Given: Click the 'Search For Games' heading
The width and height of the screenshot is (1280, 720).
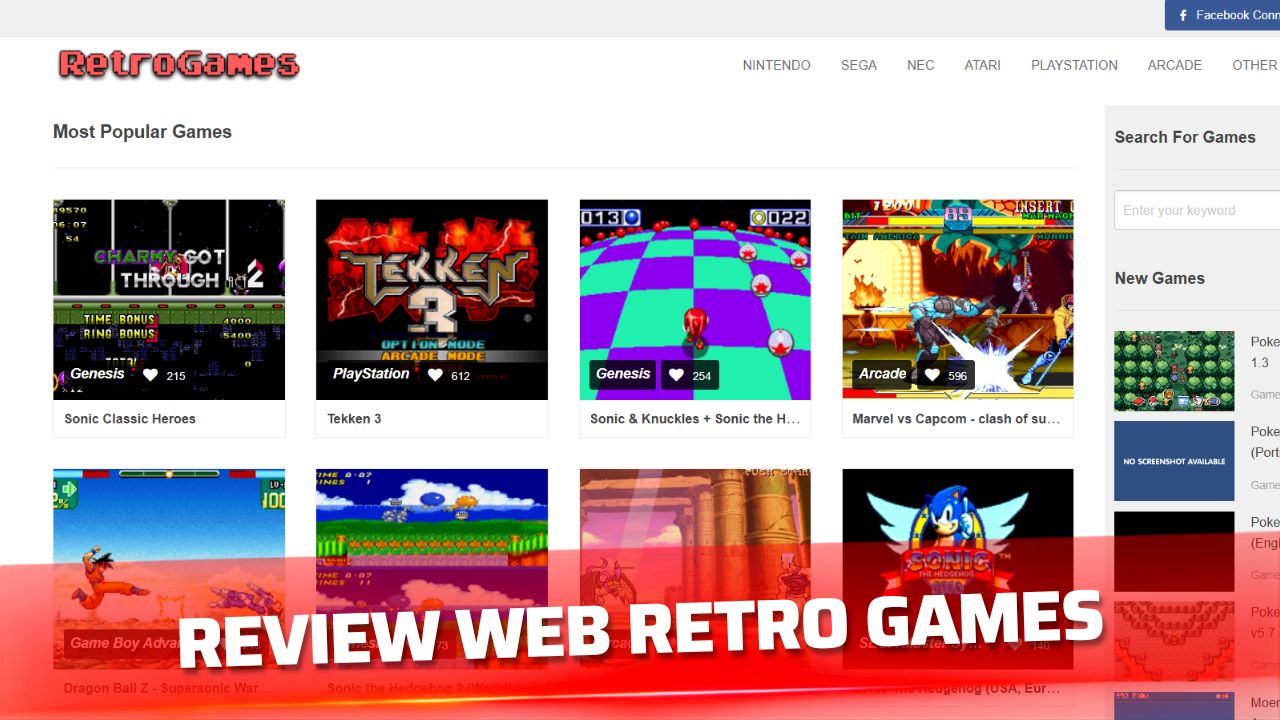Looking at the screenshot, I should pos(1185,137).
